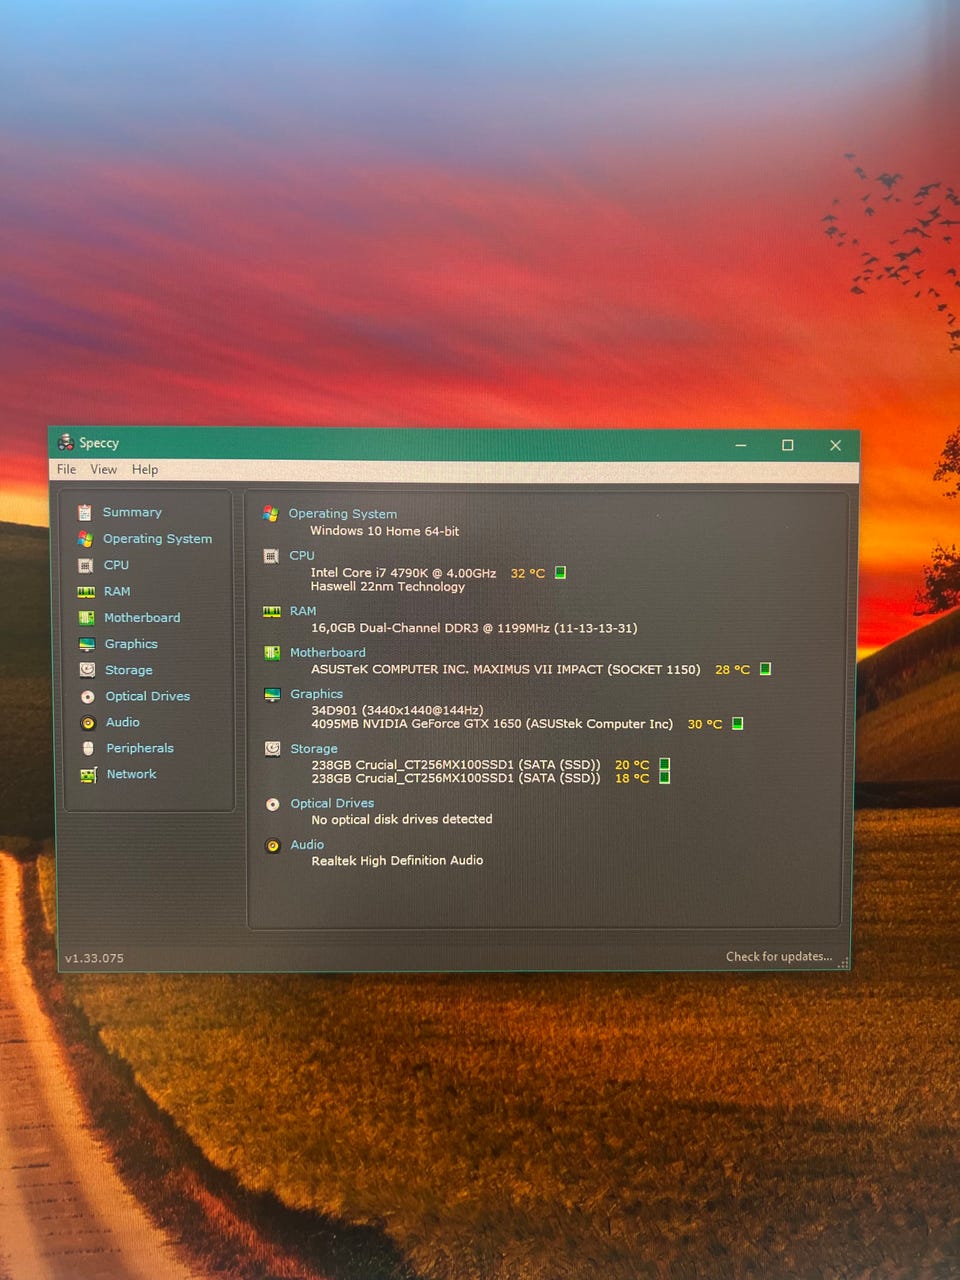Click the Optical Drives heading link in summary

pyautogui.click(x=332, y=804)
